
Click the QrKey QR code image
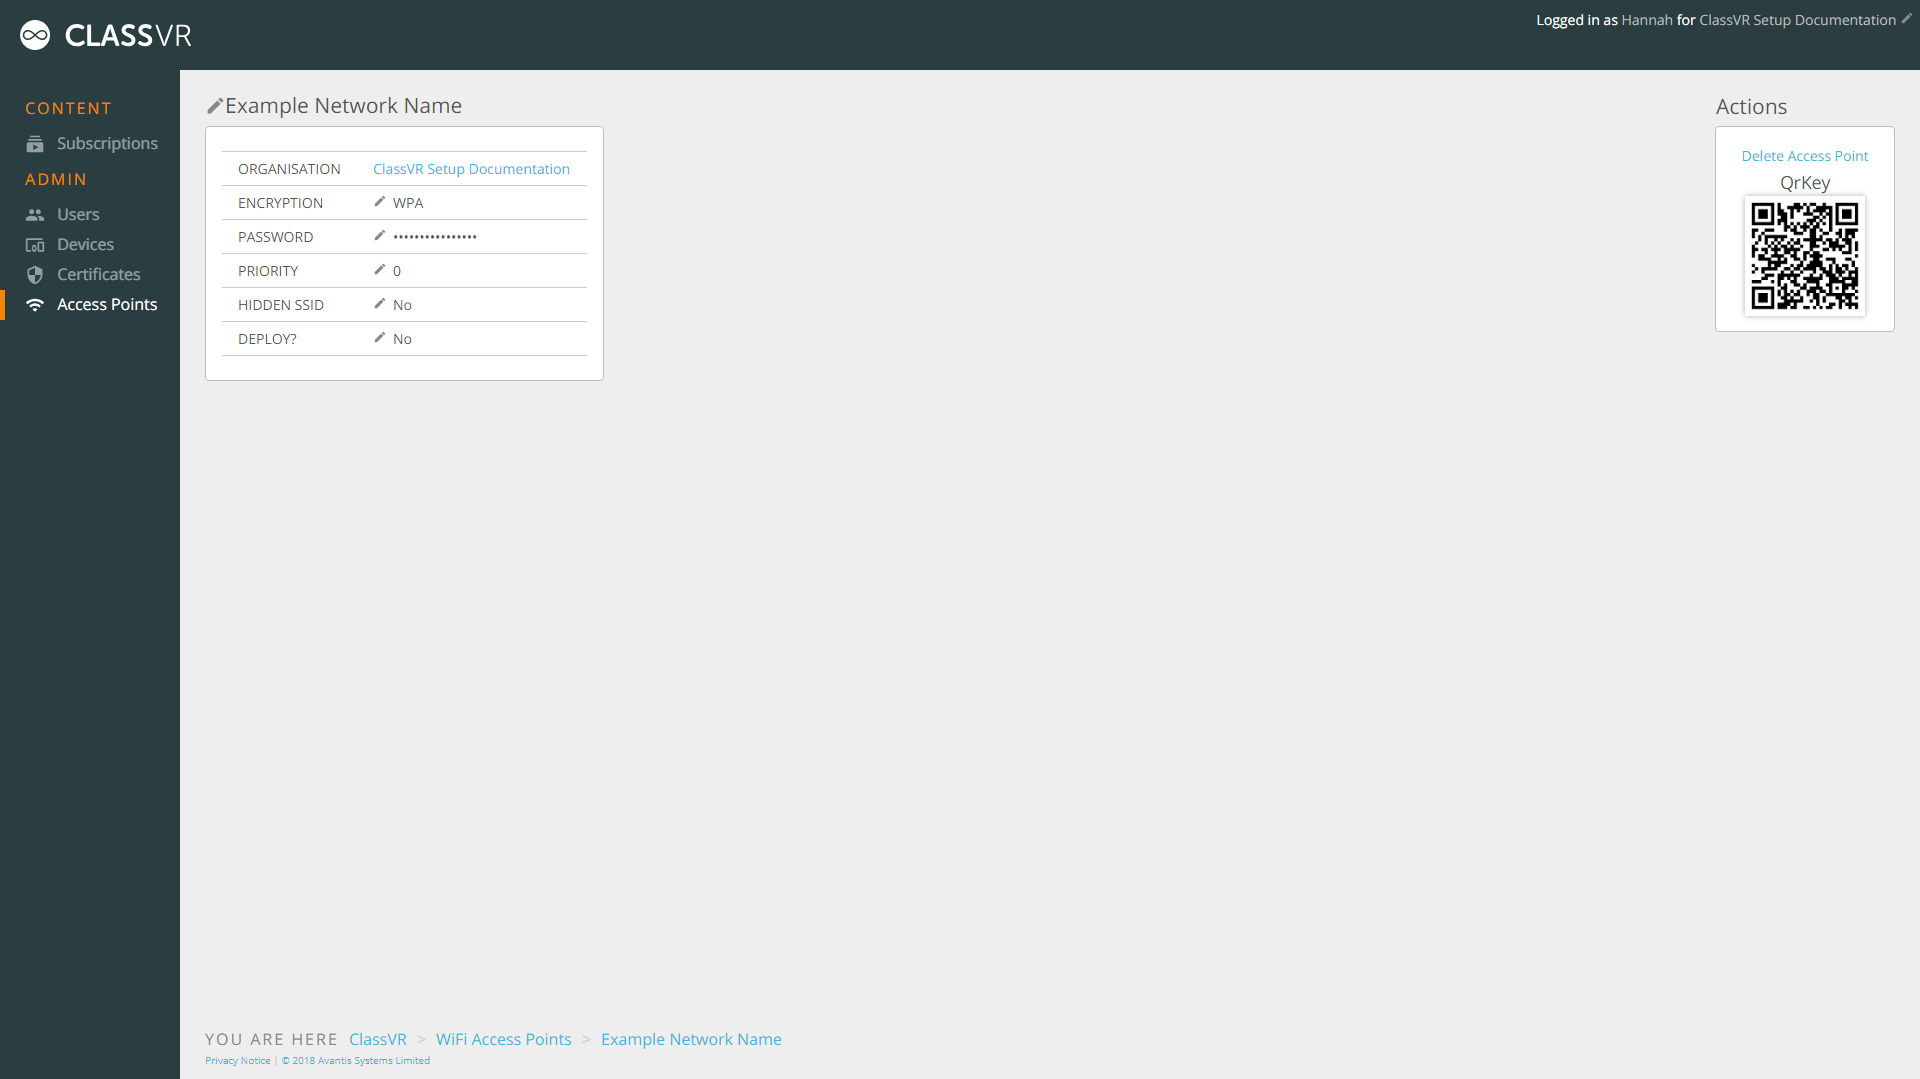tap(1805, 256)
